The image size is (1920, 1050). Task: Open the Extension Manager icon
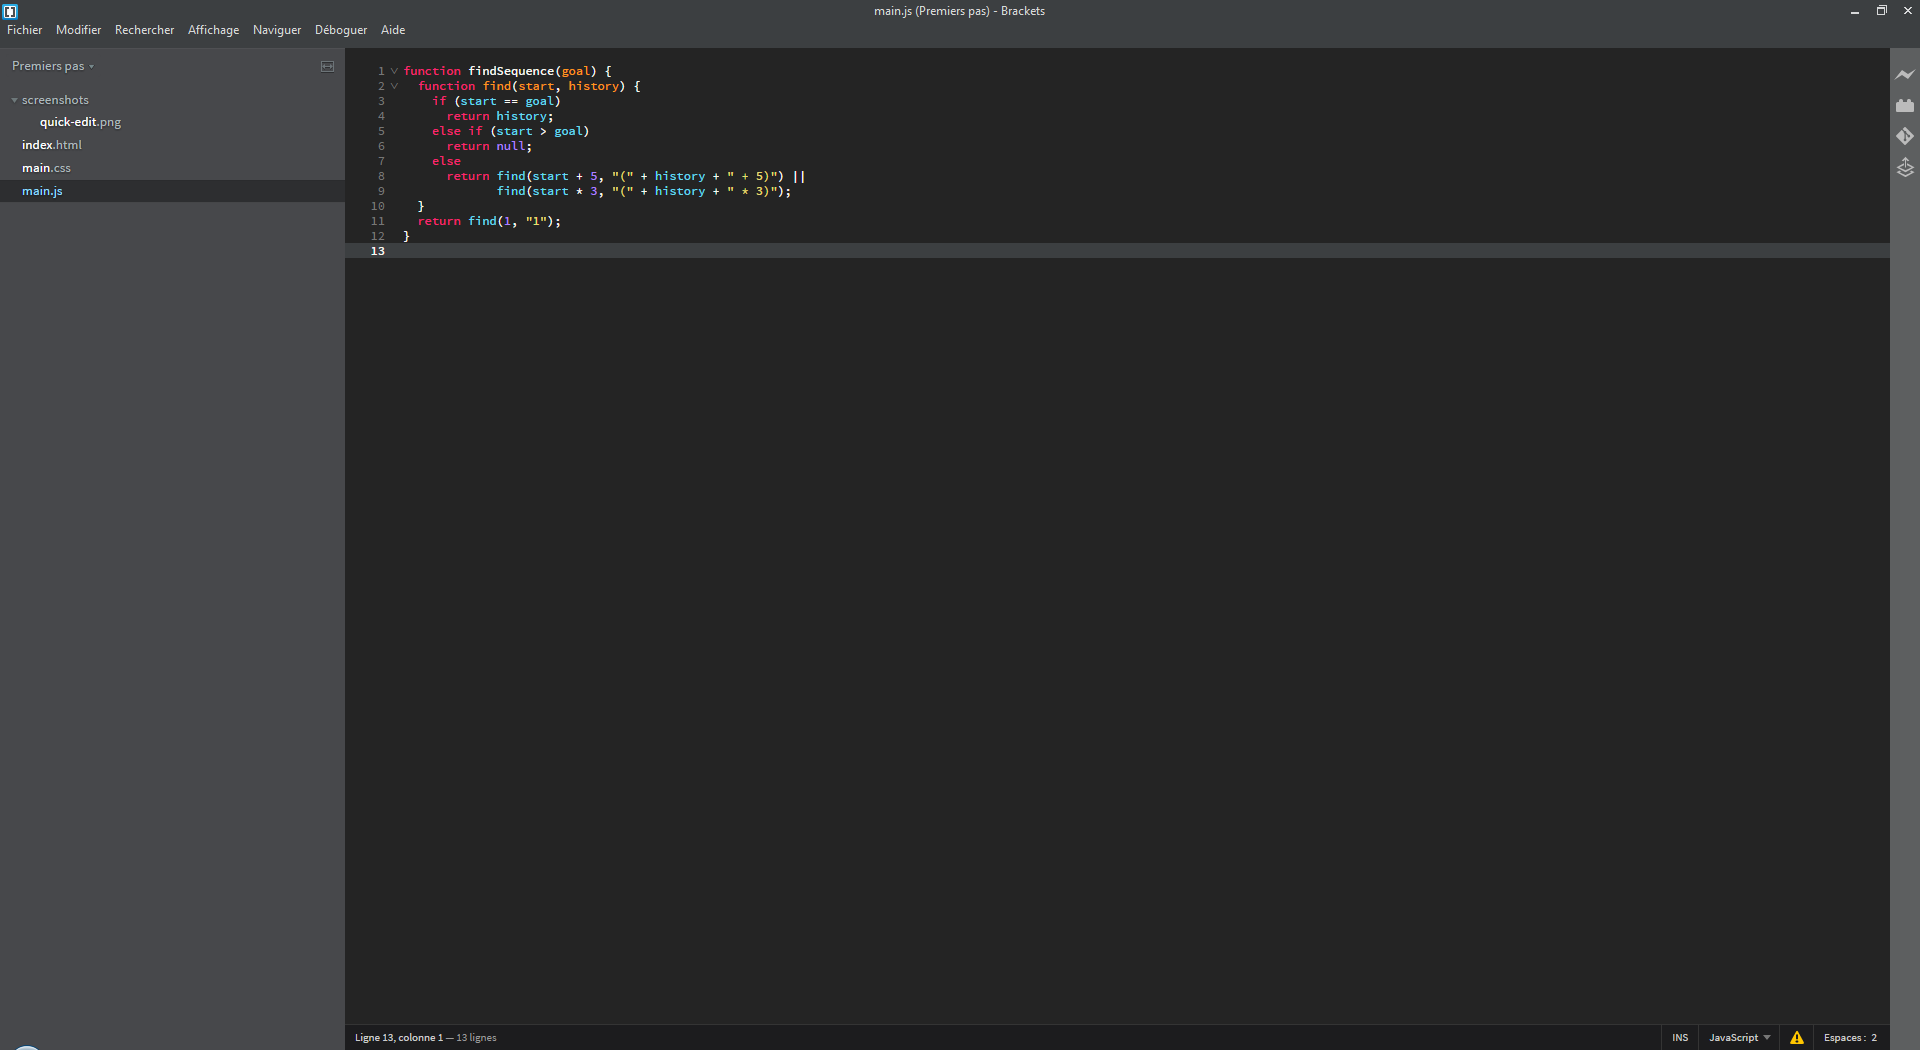pos(1905,105)
